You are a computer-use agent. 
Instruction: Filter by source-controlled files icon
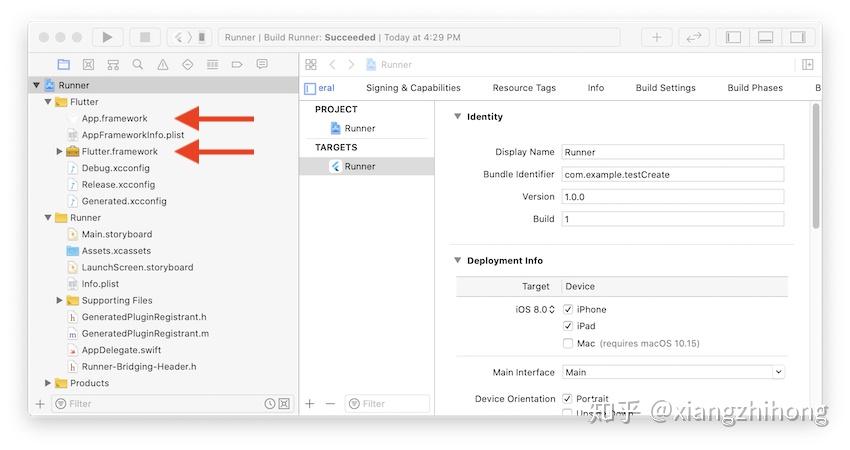coord(284,404)
